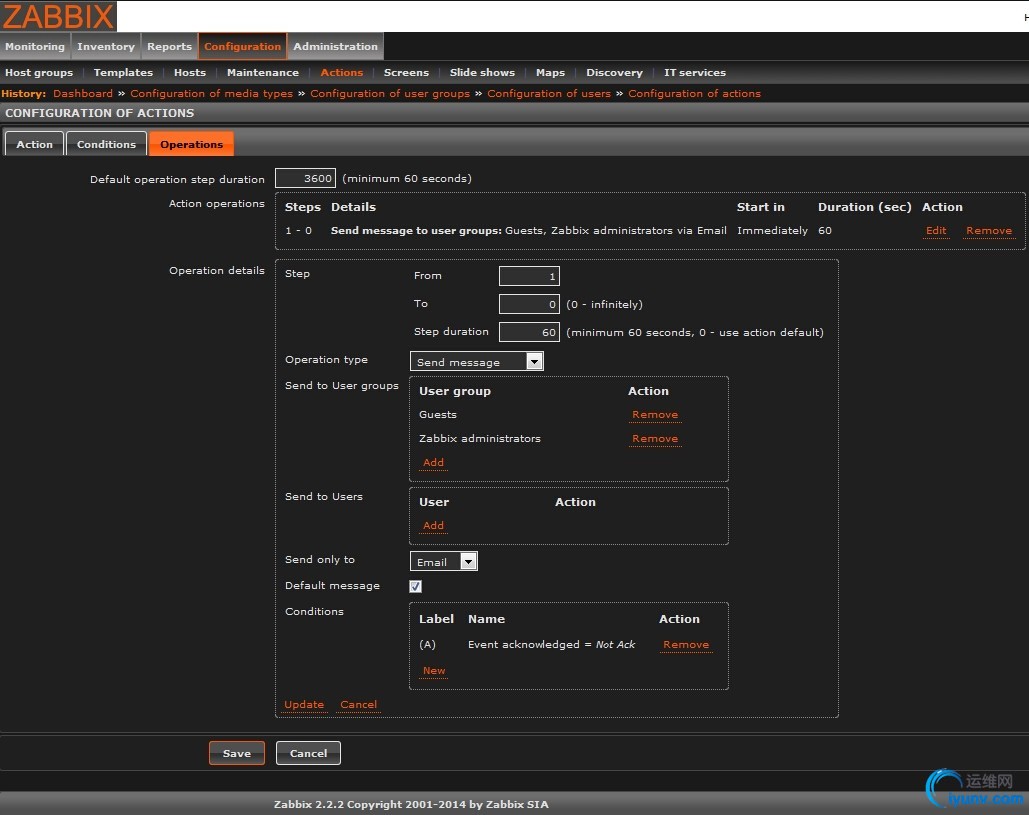Add New operation condition
The height and width of the screenshot is (815, 1029).
434,671
